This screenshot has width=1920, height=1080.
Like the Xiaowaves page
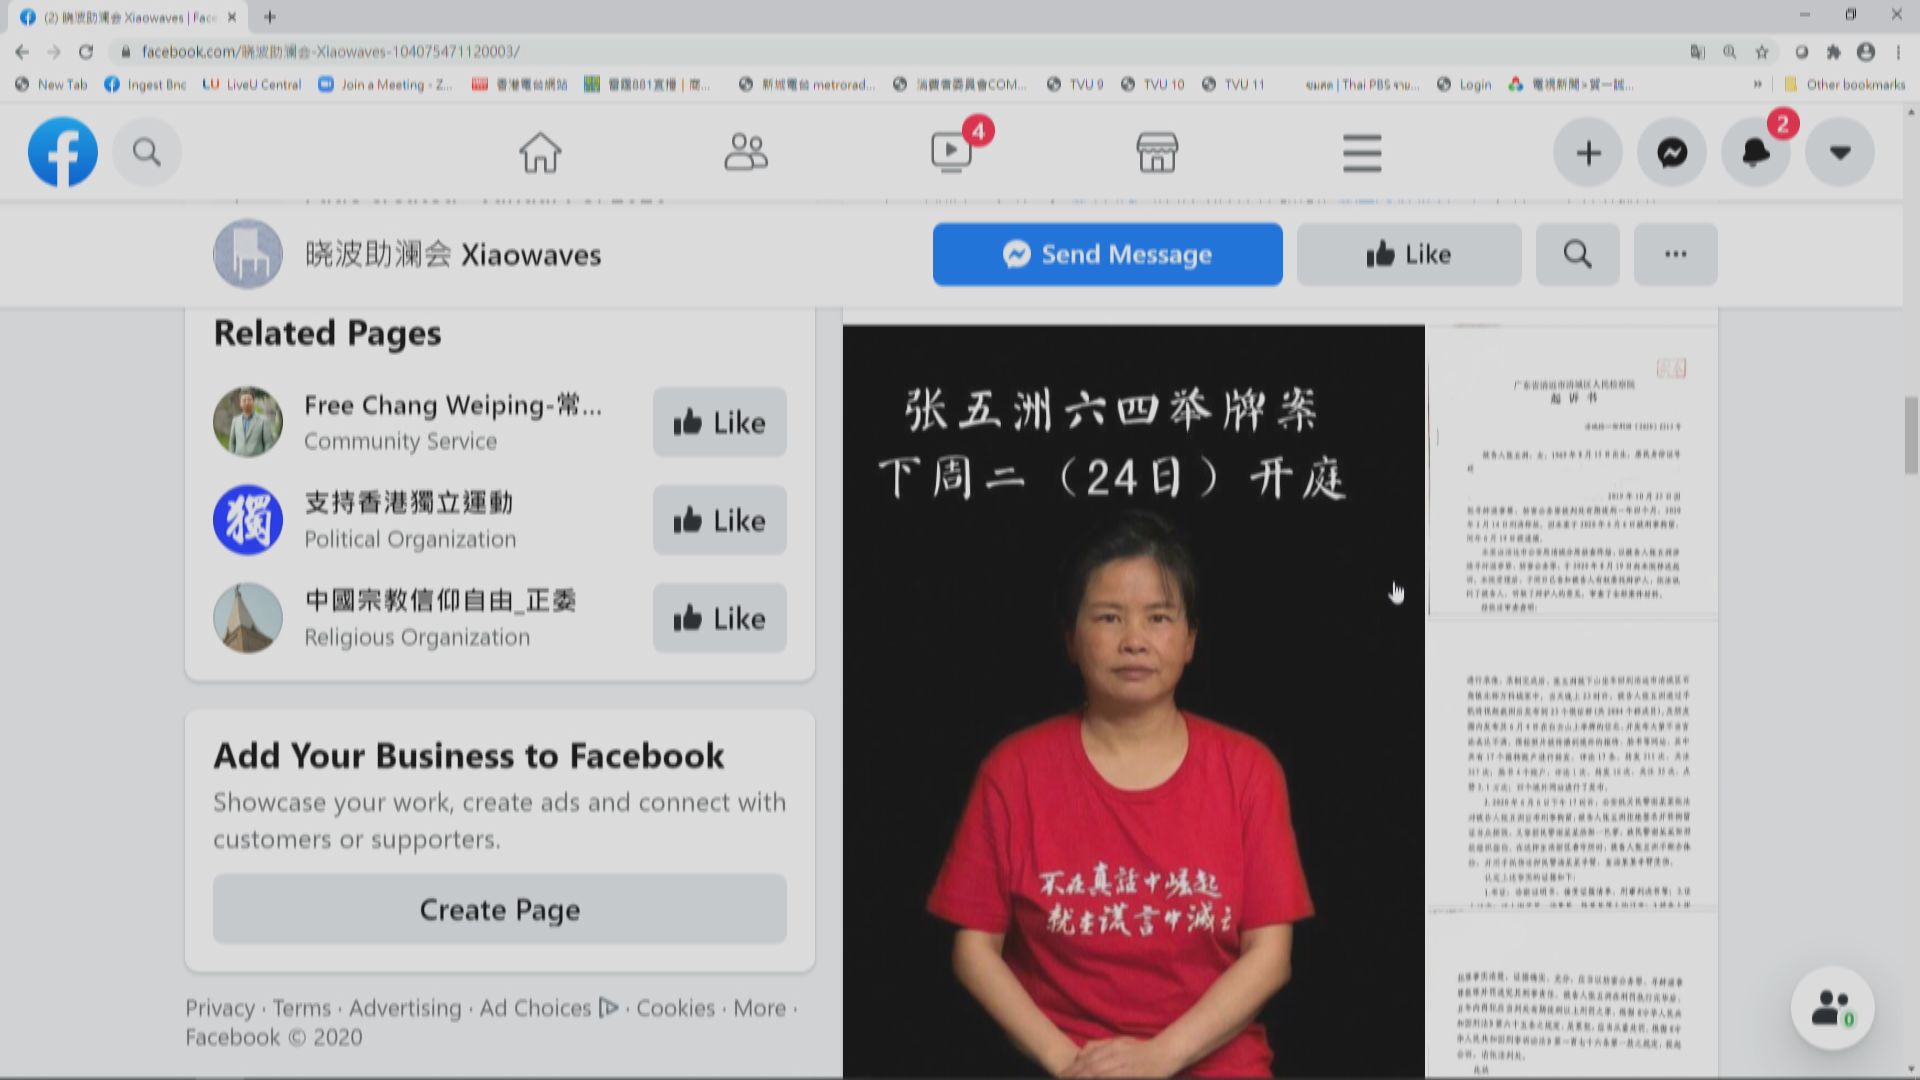[x=1409, y=255]
